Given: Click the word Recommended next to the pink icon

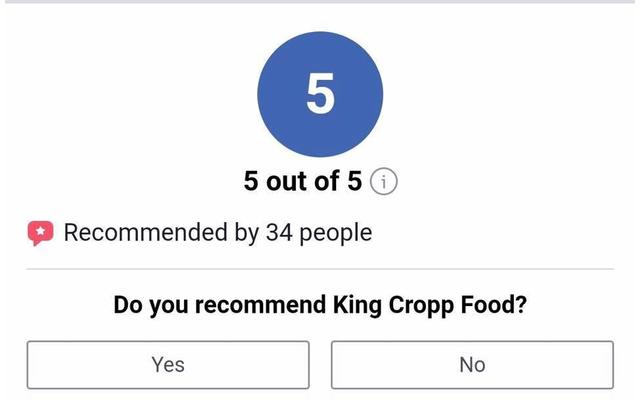Looking at the screenshot, I should click(x=145, y=233).
